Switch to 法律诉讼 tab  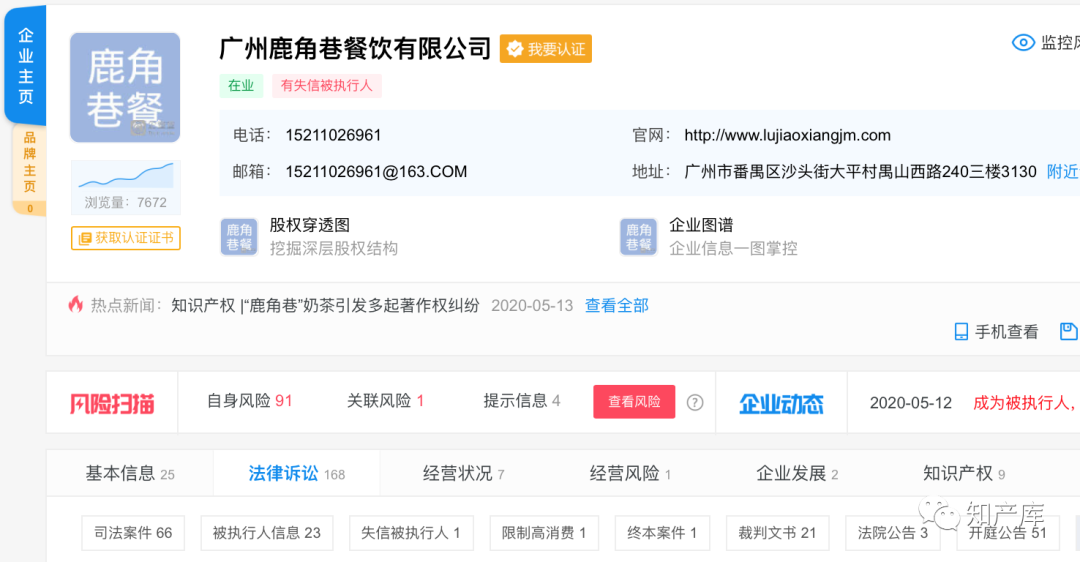(297, 473)
